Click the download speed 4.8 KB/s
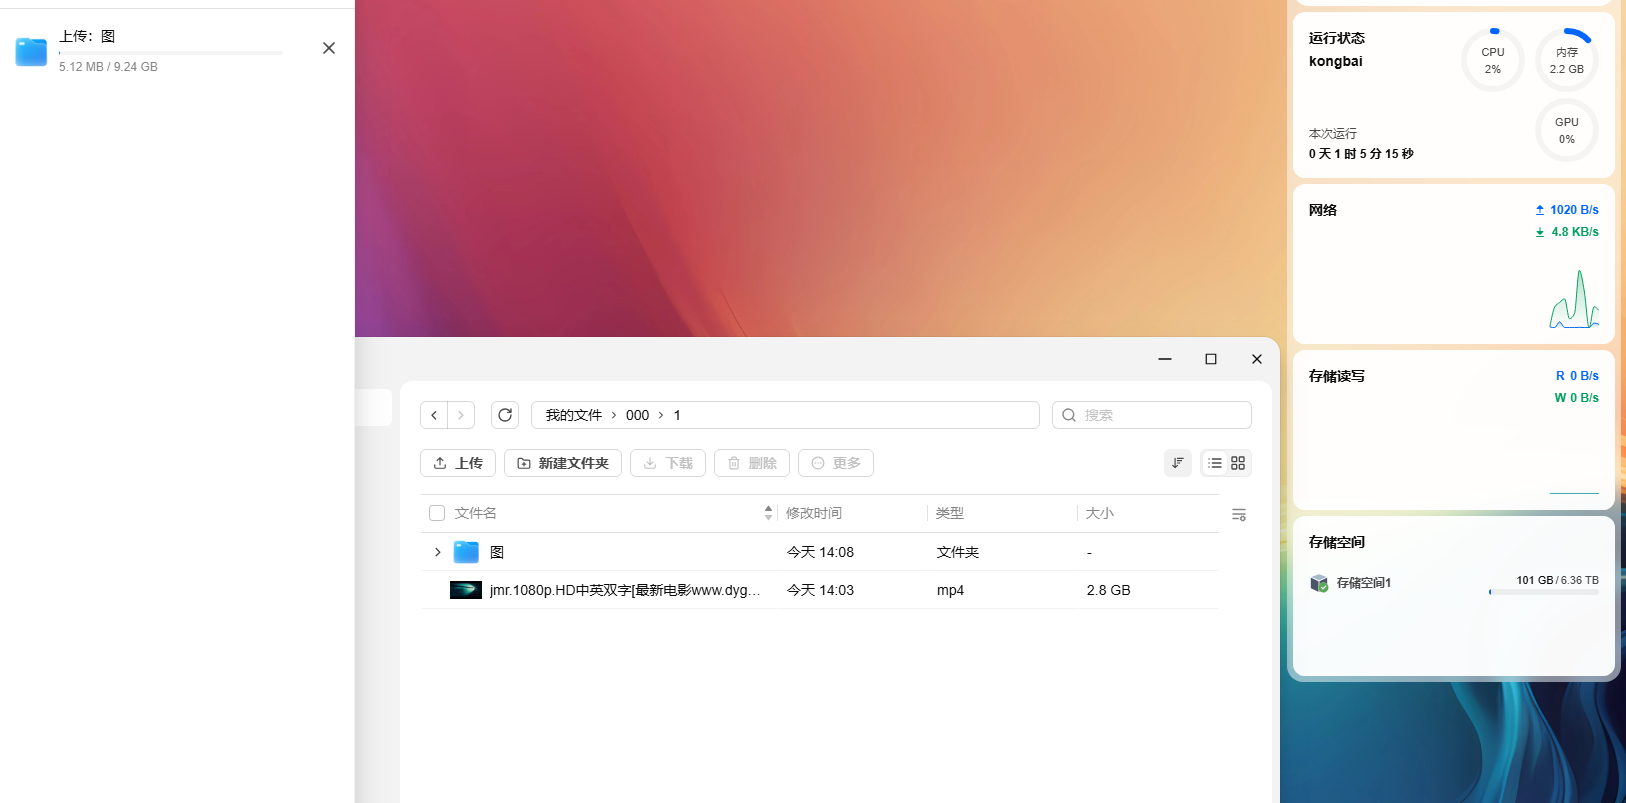This screenshot has width=1626, height=803. pos(1567,232)
